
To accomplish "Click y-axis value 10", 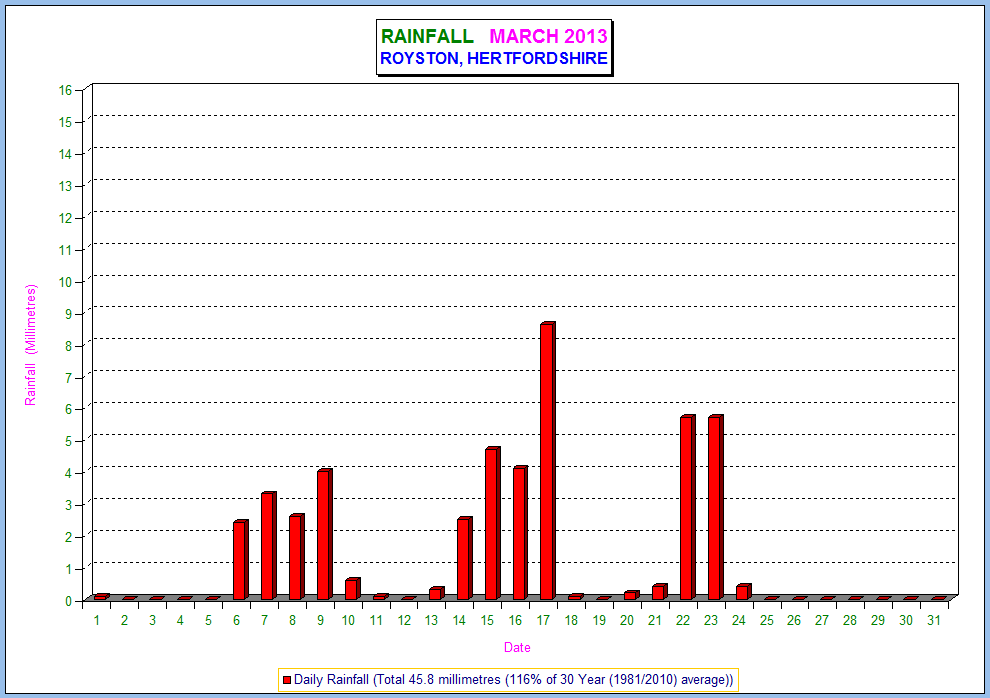I will [x=66, y=282].
